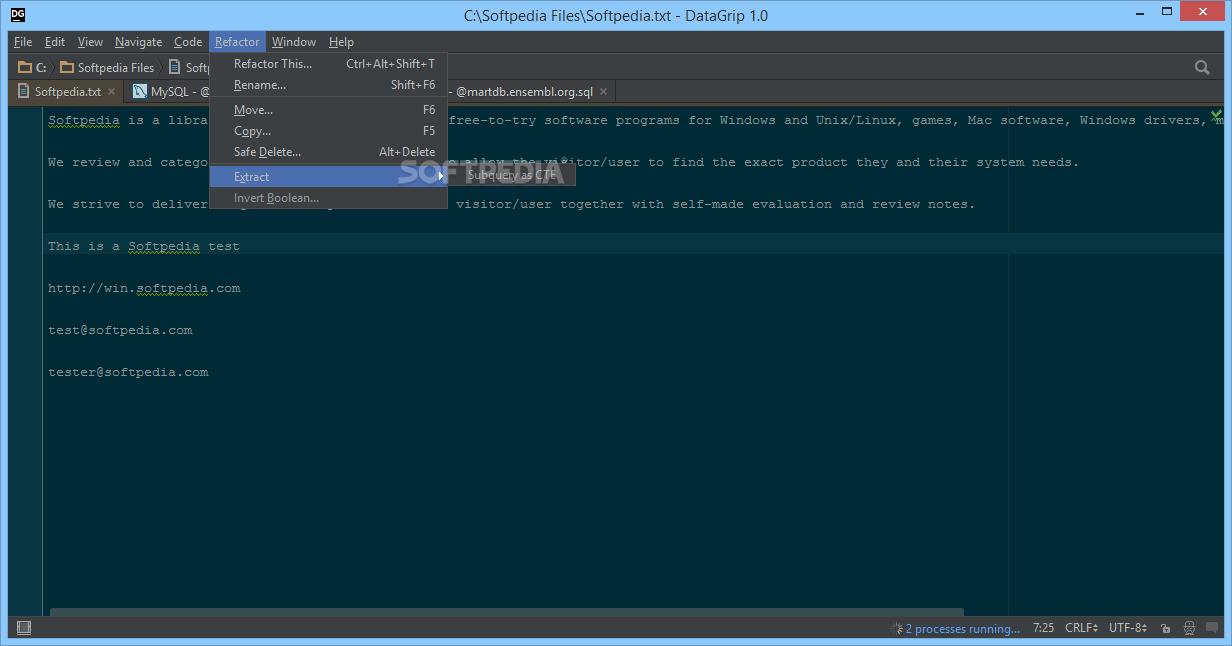
Task: Open the notifications speech bubble icon
Action: pos(1212,629)
